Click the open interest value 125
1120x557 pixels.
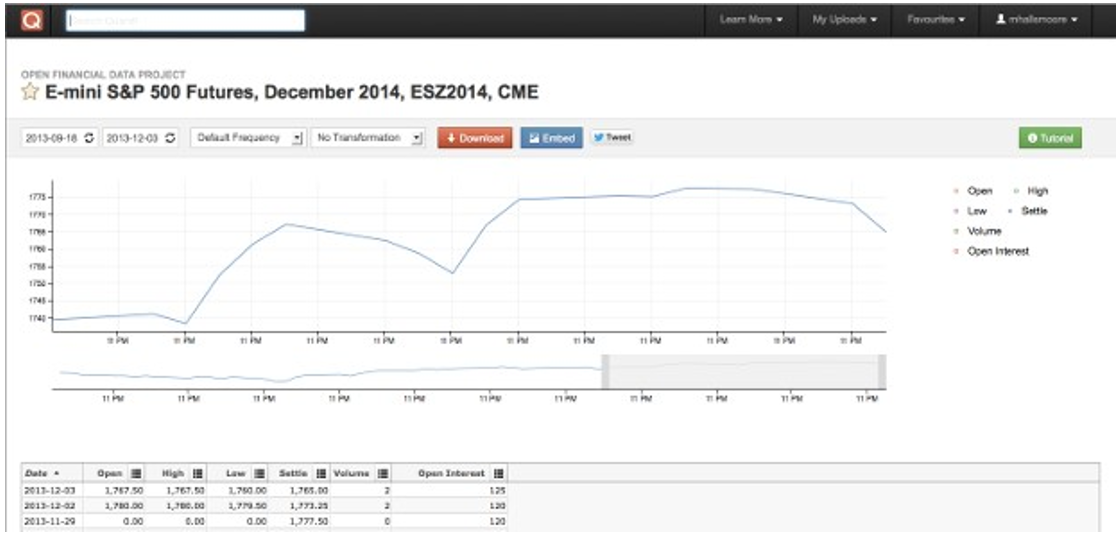point(498,491)
